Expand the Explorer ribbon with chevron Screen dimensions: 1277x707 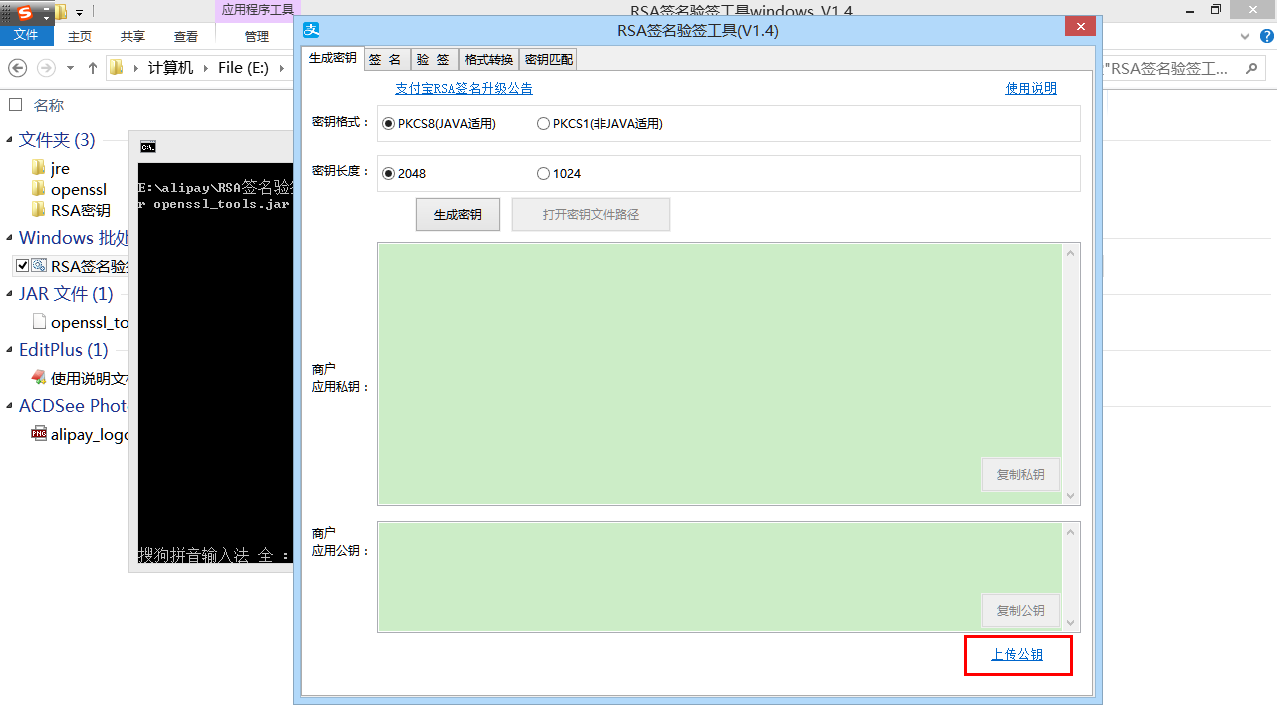point(1244,36)
